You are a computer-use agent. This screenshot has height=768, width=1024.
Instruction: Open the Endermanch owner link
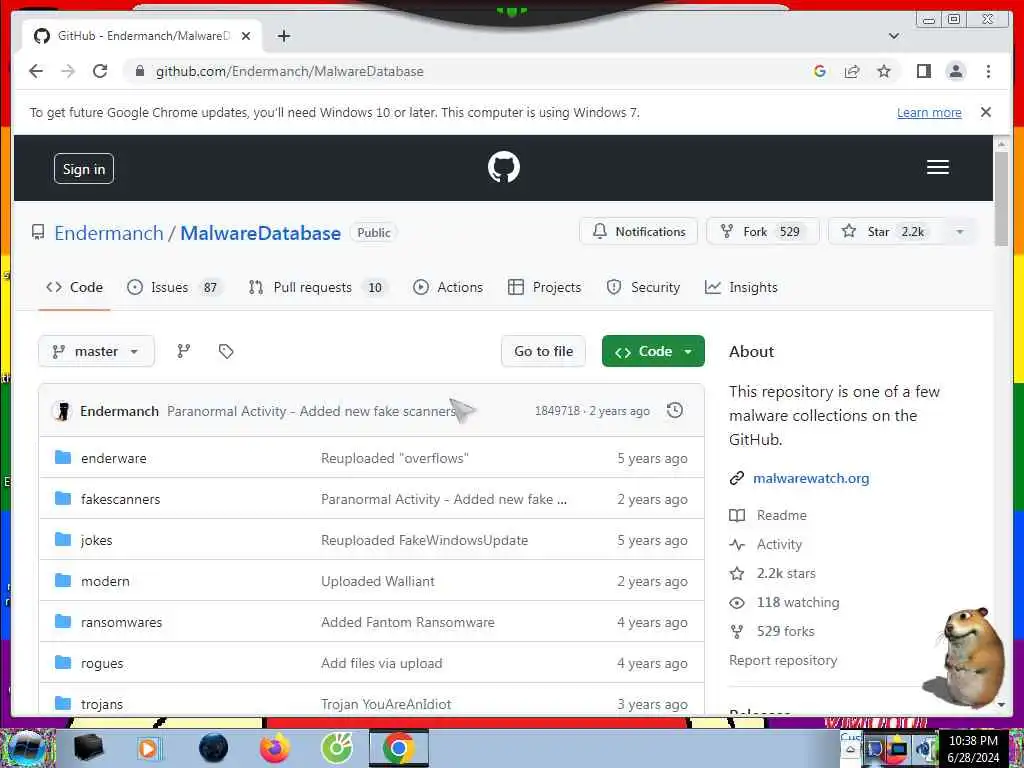[x=108, y=233]
